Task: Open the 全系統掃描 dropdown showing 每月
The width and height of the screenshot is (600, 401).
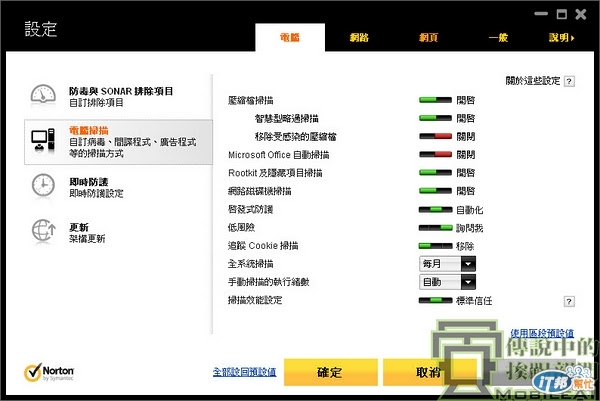Action: click(447, 264)
